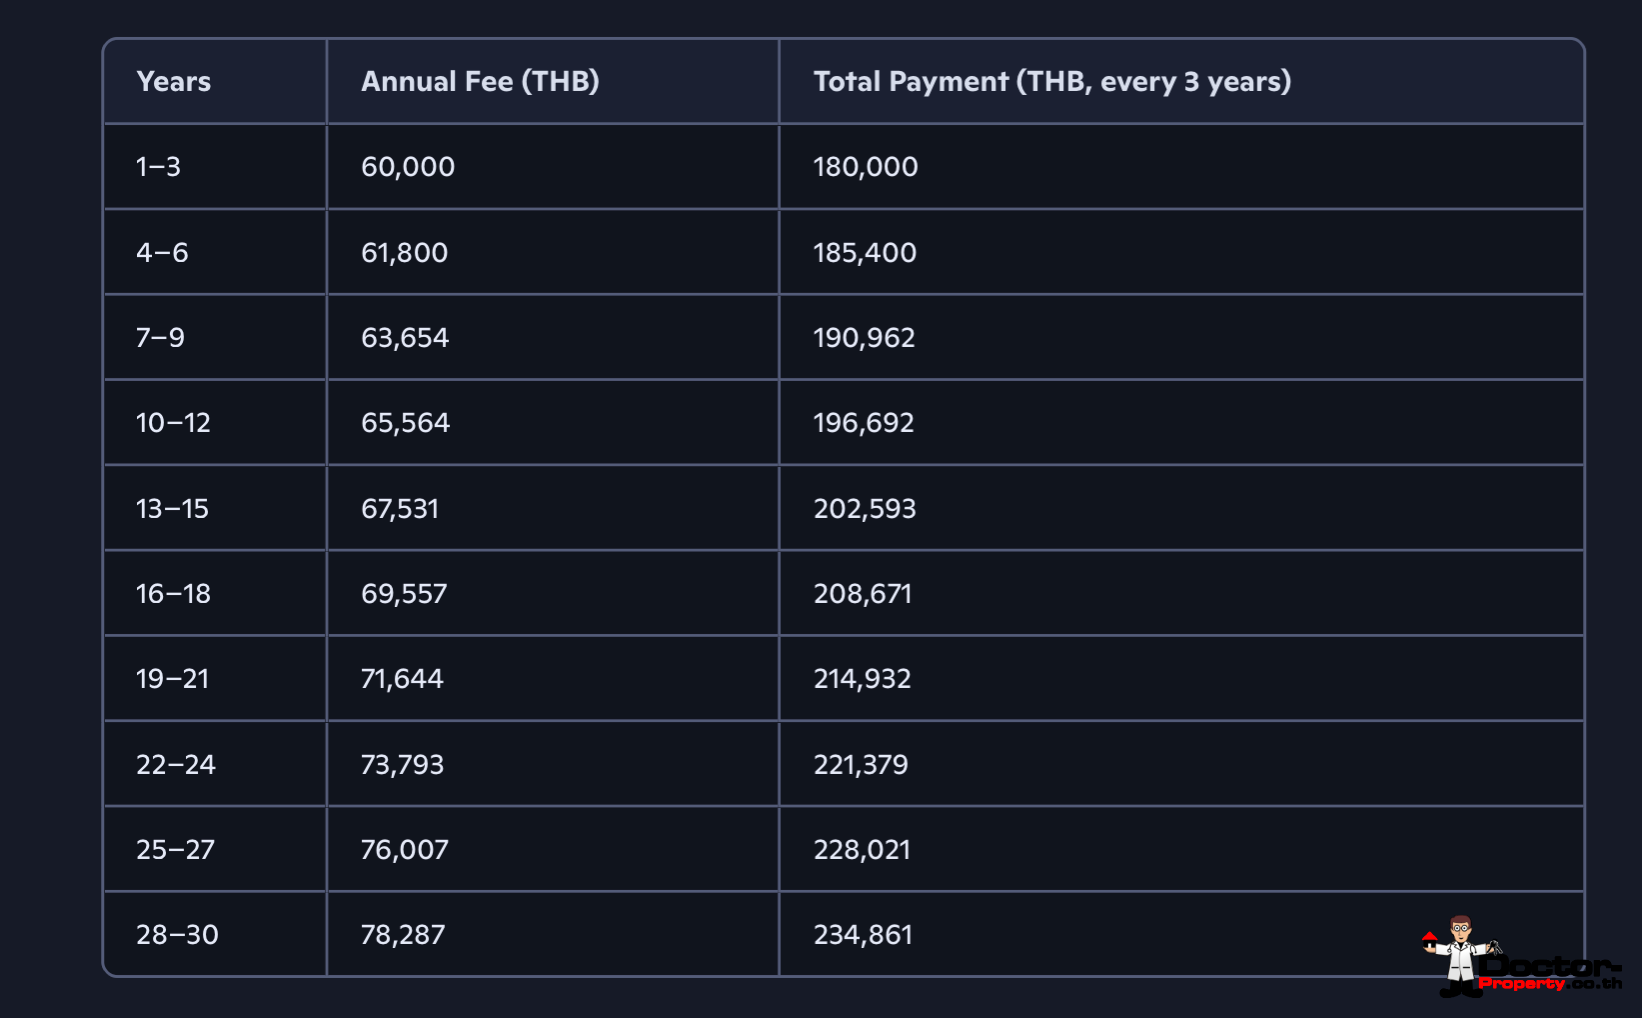This screenshot has height=1018, width=1642.
Task: Click the 71,644 annual fee cell
Action: [x=402, y=679]
